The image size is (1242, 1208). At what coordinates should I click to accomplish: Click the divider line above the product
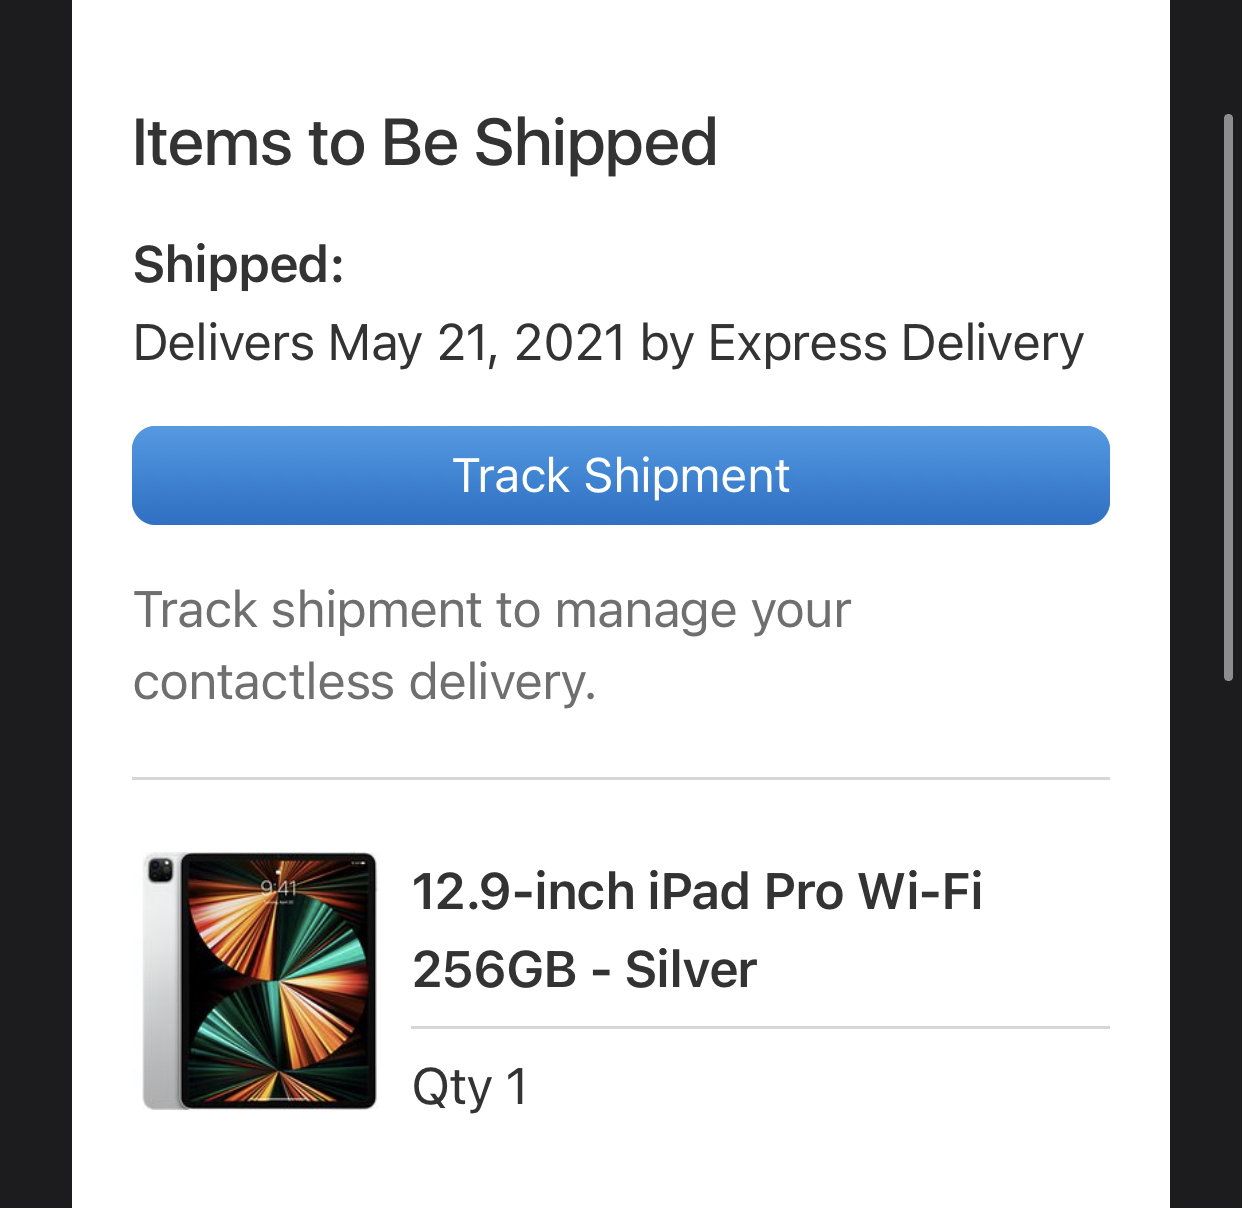pos(620,778)
